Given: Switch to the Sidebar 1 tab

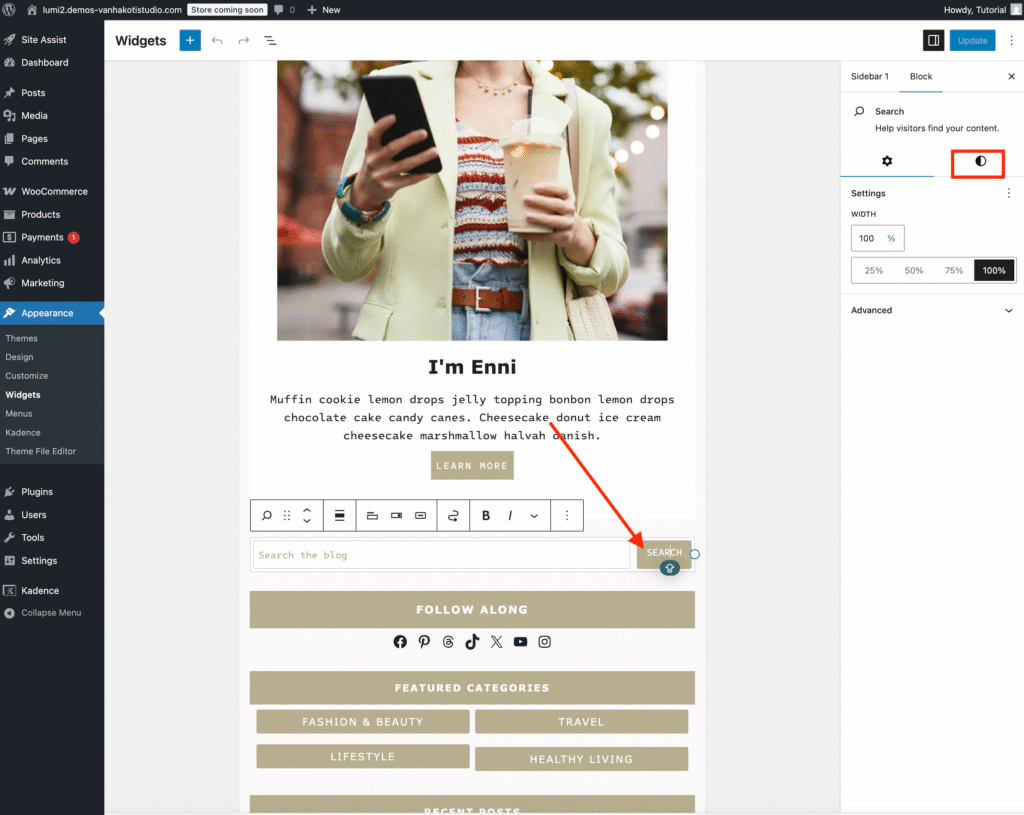Looking at the screenshot, I should tap(869, 77).
